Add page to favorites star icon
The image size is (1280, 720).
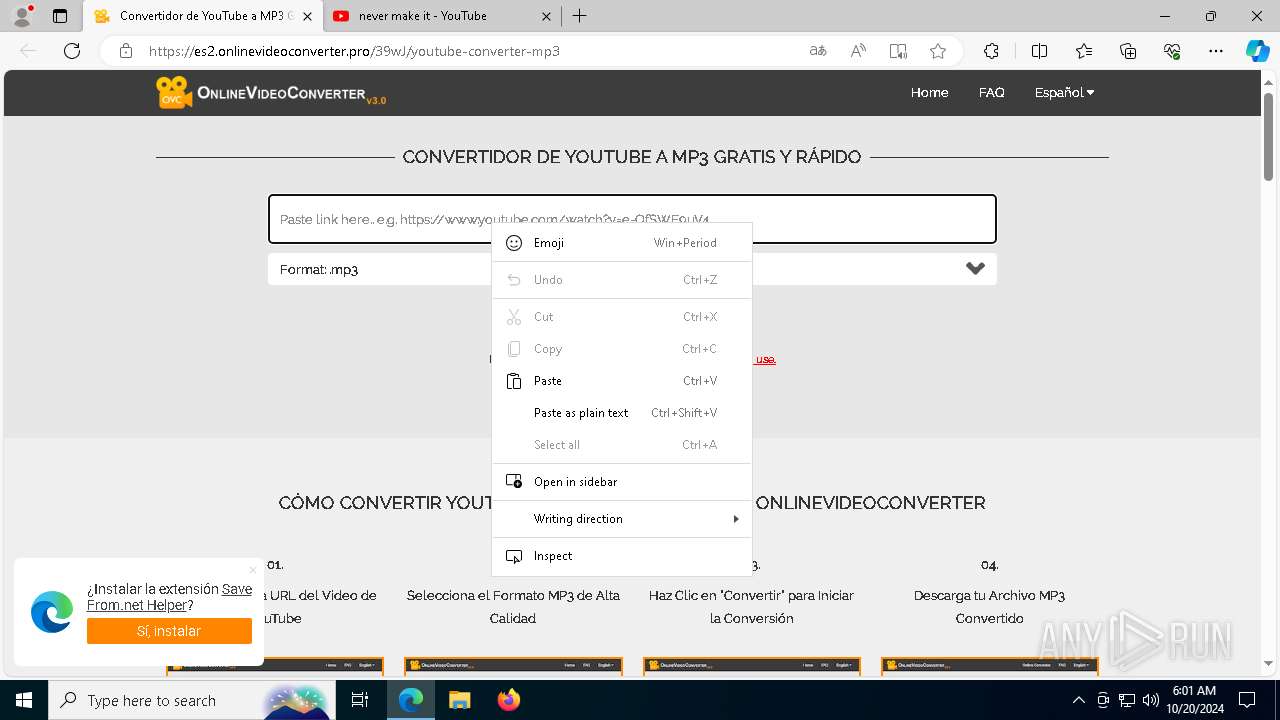click(x=938, y=51)
